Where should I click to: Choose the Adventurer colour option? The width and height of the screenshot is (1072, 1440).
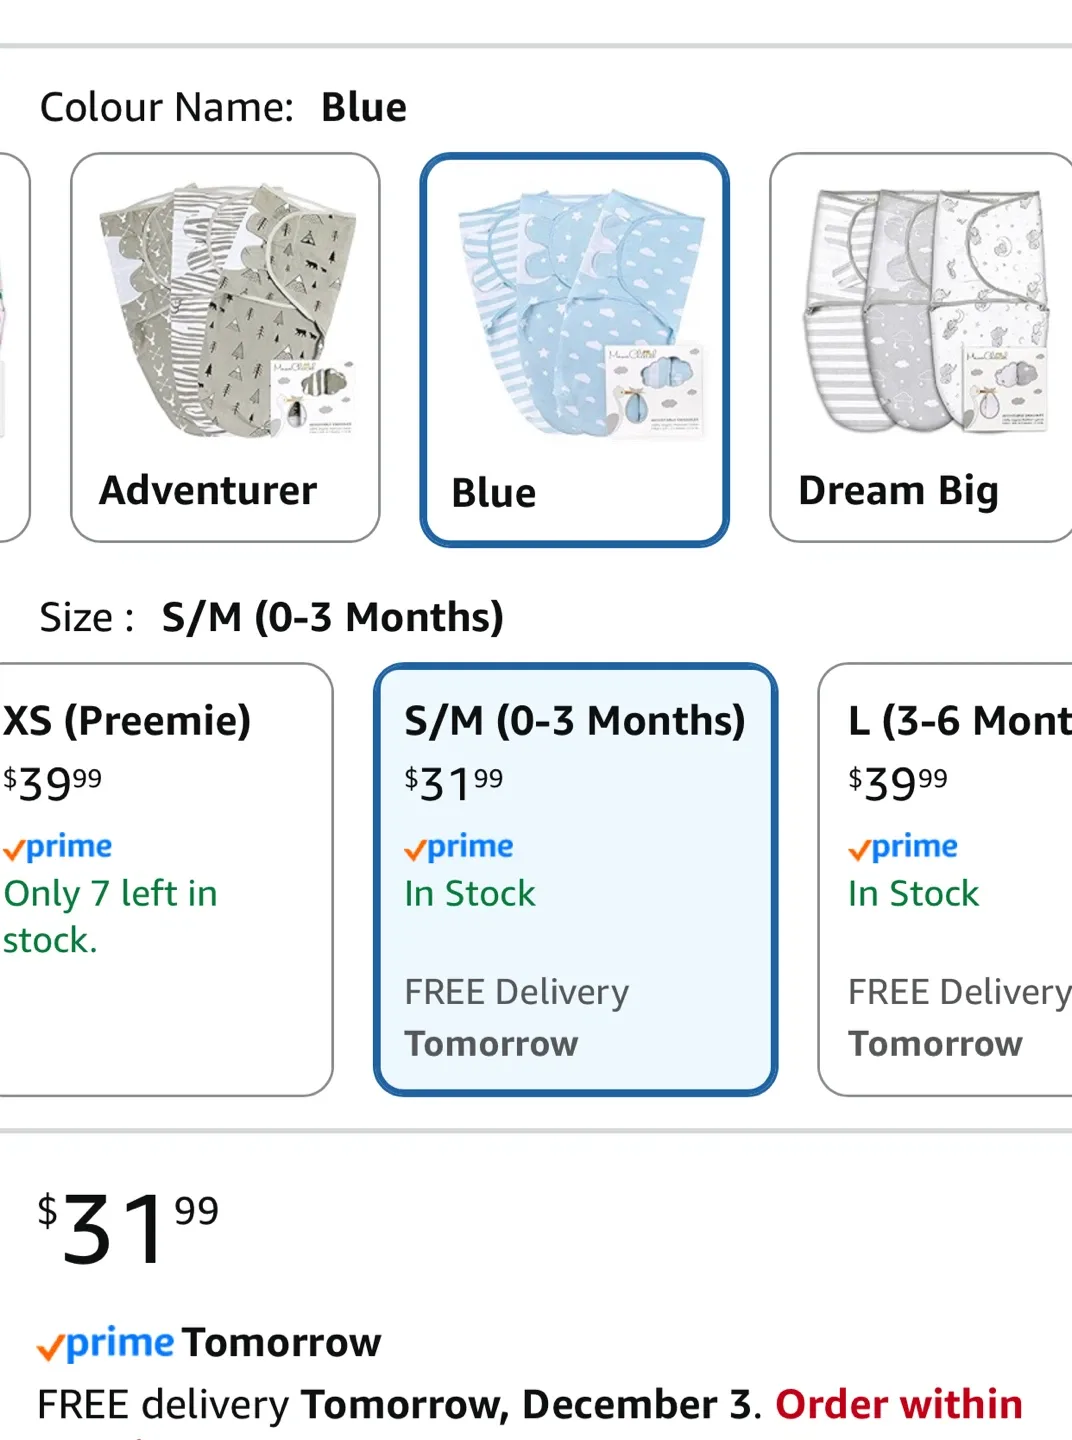coord(224,345)
